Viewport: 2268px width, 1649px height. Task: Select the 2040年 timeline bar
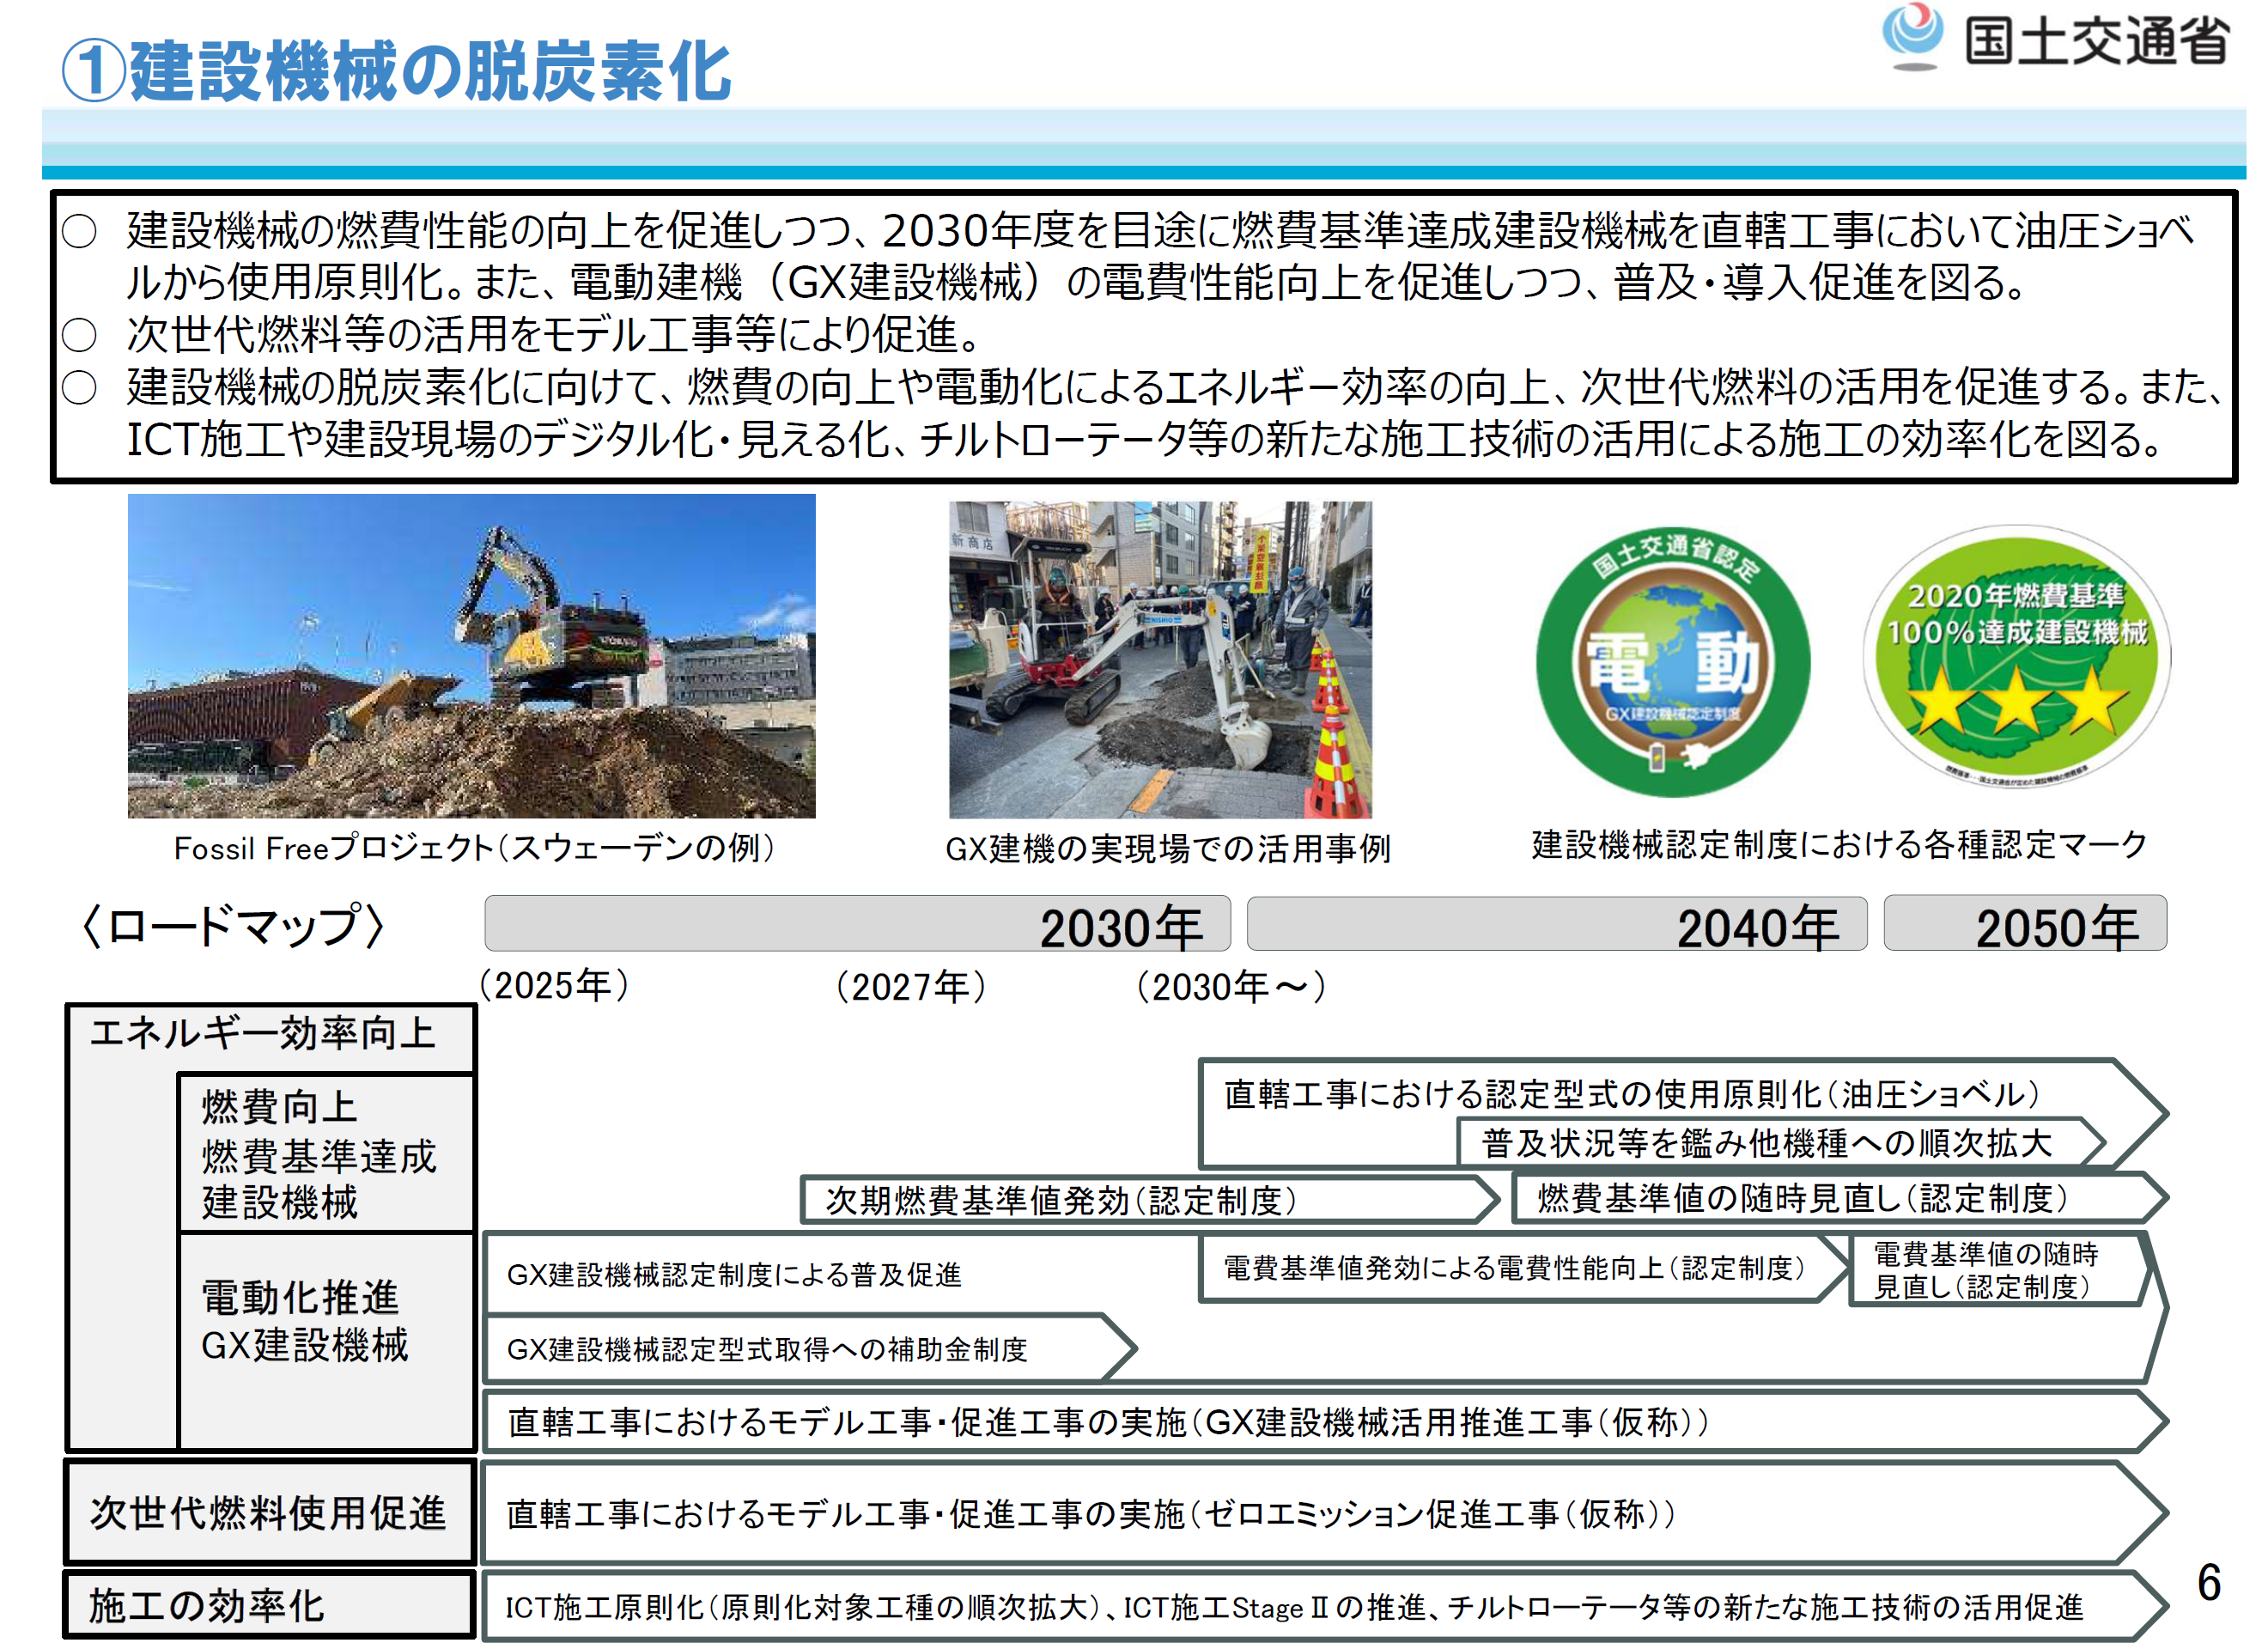point(1556,923)
